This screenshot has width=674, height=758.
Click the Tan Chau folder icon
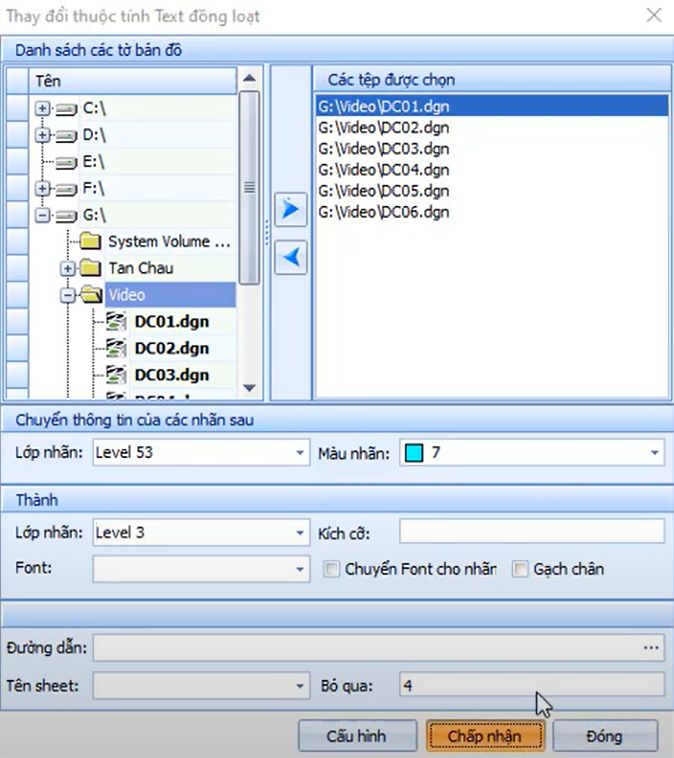point(90,267)
